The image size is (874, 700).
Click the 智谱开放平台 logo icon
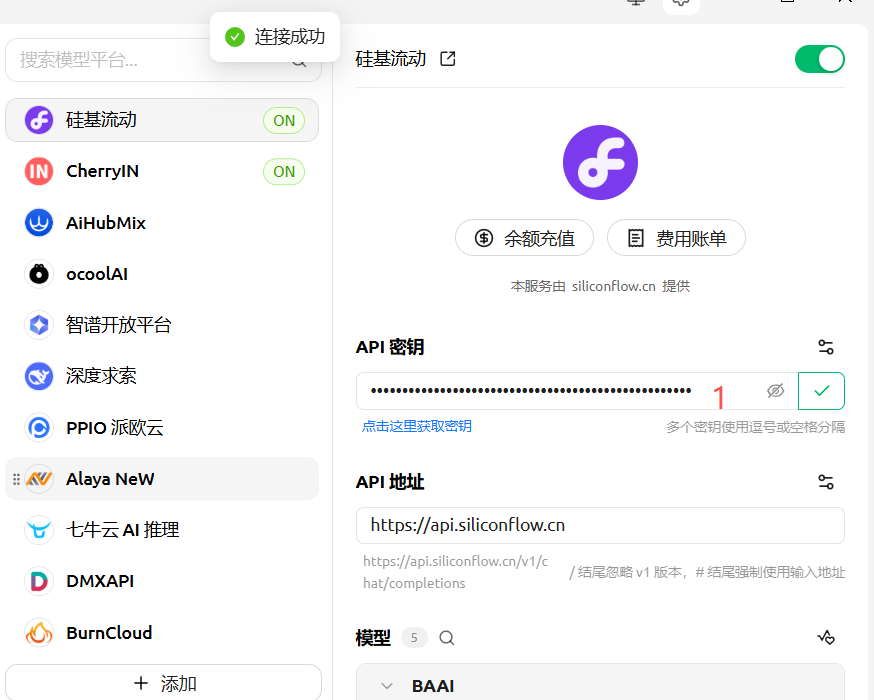click(39, 325)
